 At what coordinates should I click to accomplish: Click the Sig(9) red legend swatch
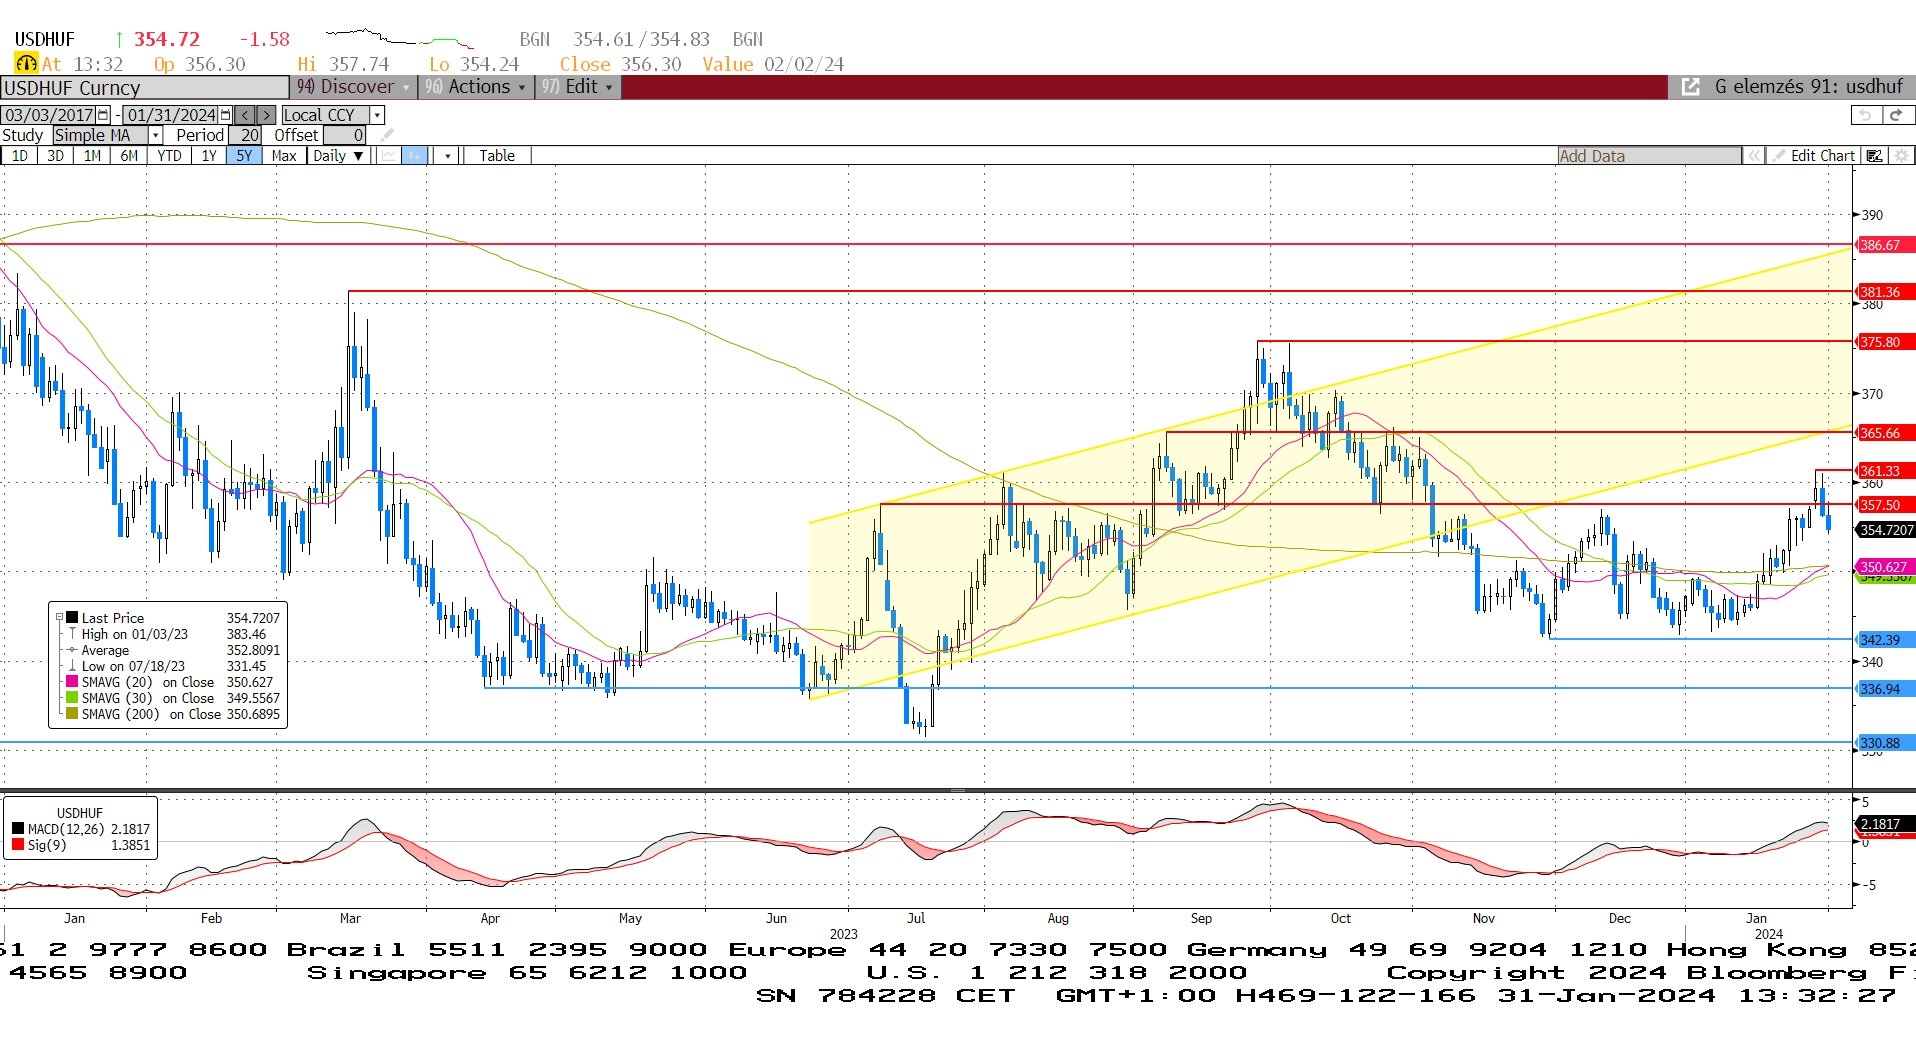[x=18, y=845]
